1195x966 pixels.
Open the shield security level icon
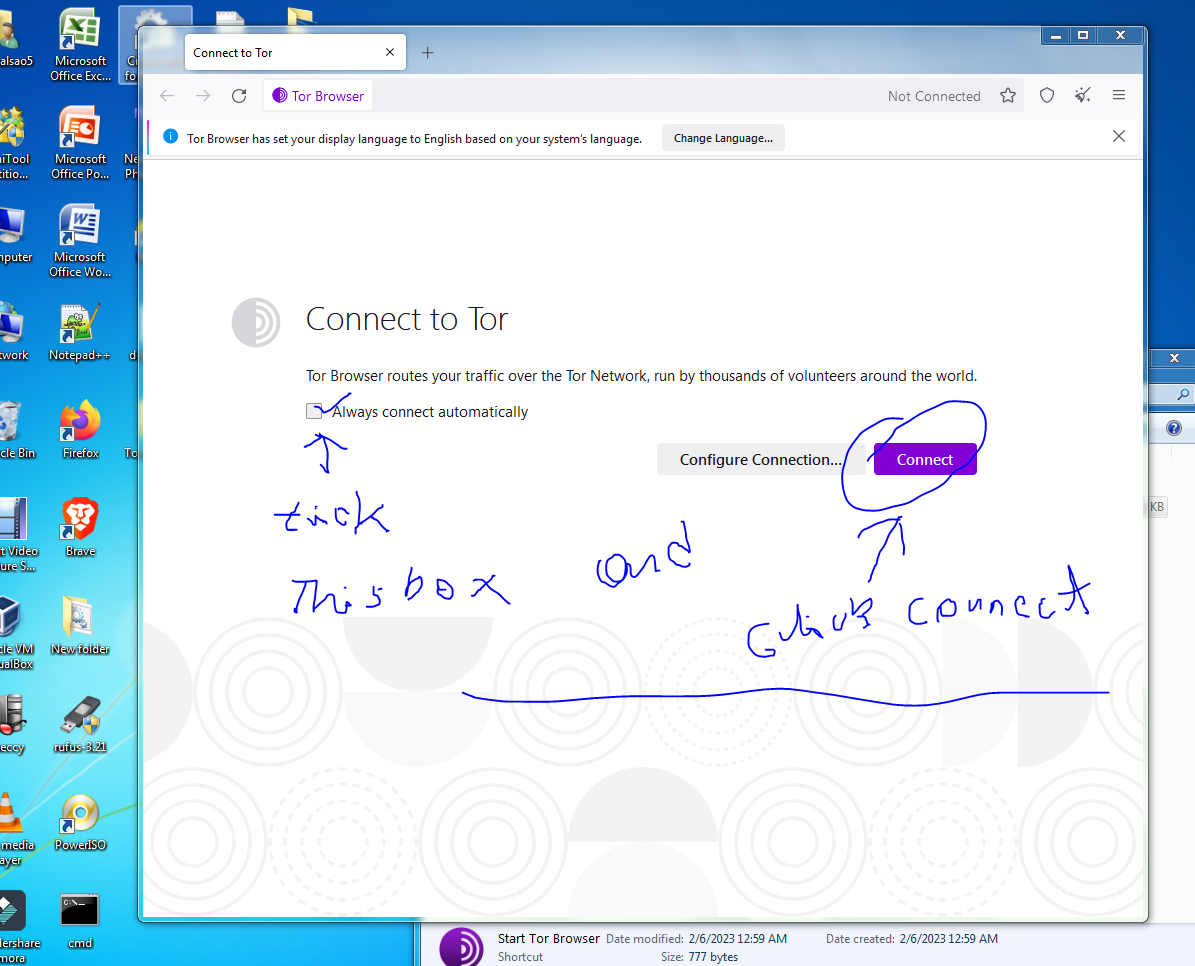pyautogui.click(x=1046, y=95)
